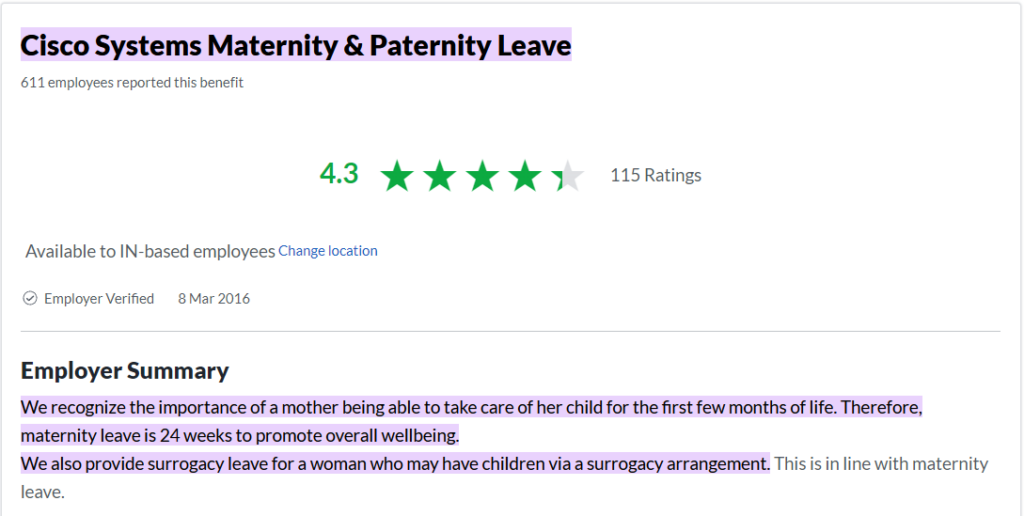Open the Change location link

(328, 251)
